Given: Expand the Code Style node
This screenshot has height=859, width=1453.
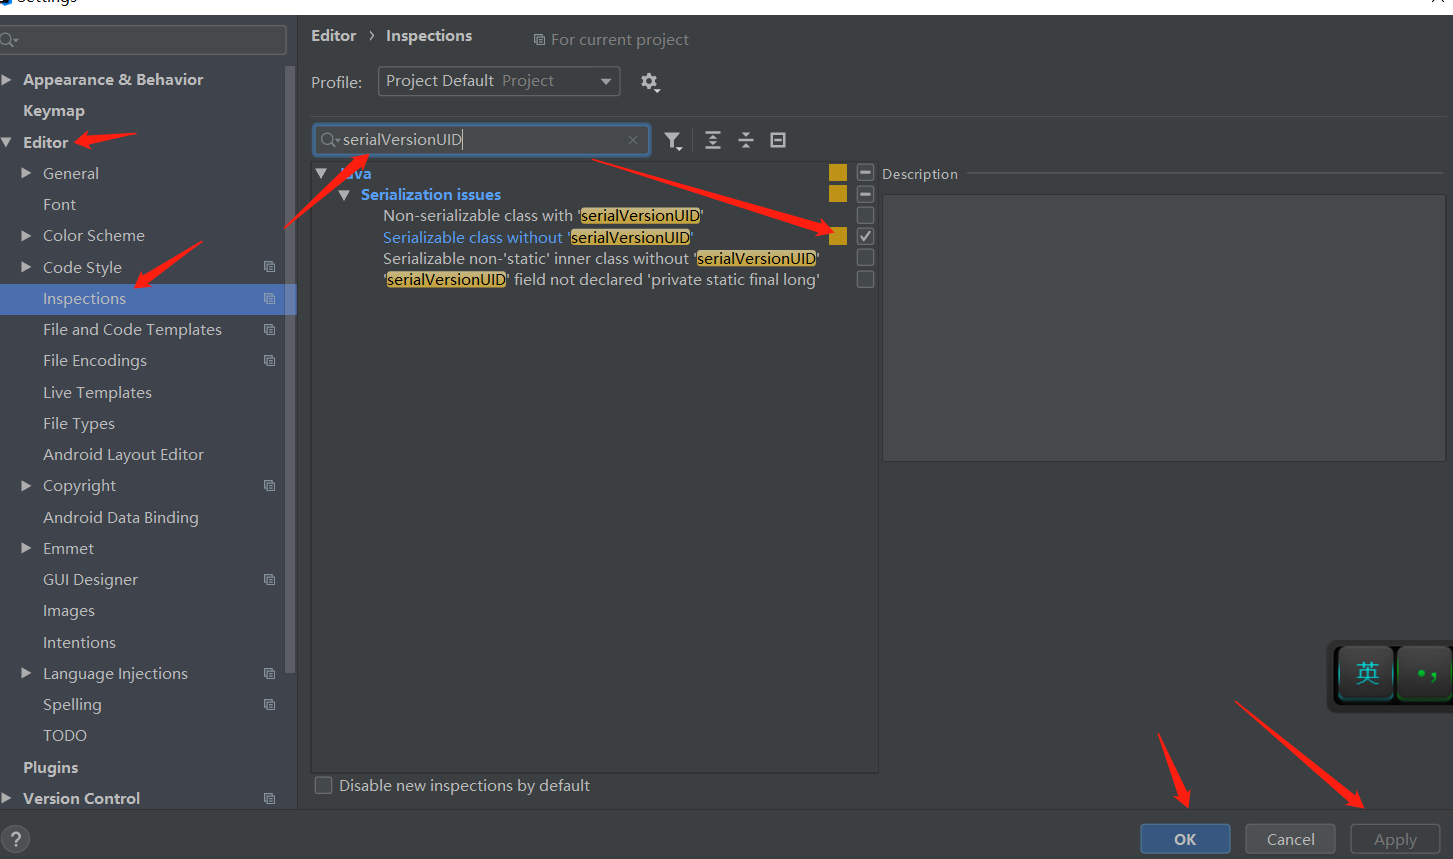Looking at the screenshot, I should (x=26, y=267).
